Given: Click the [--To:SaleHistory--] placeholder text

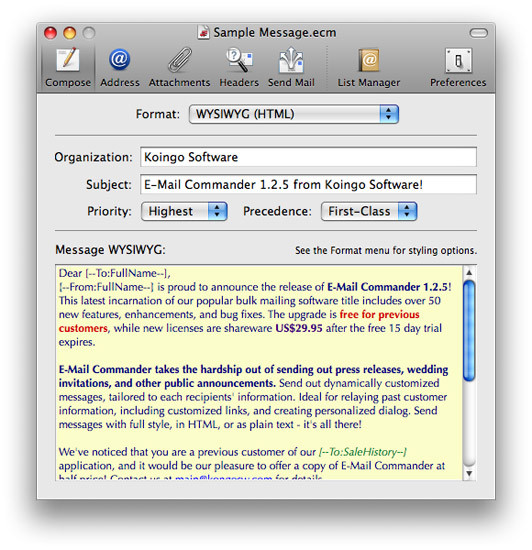Looking at the screenshot, I should point(363,452).
